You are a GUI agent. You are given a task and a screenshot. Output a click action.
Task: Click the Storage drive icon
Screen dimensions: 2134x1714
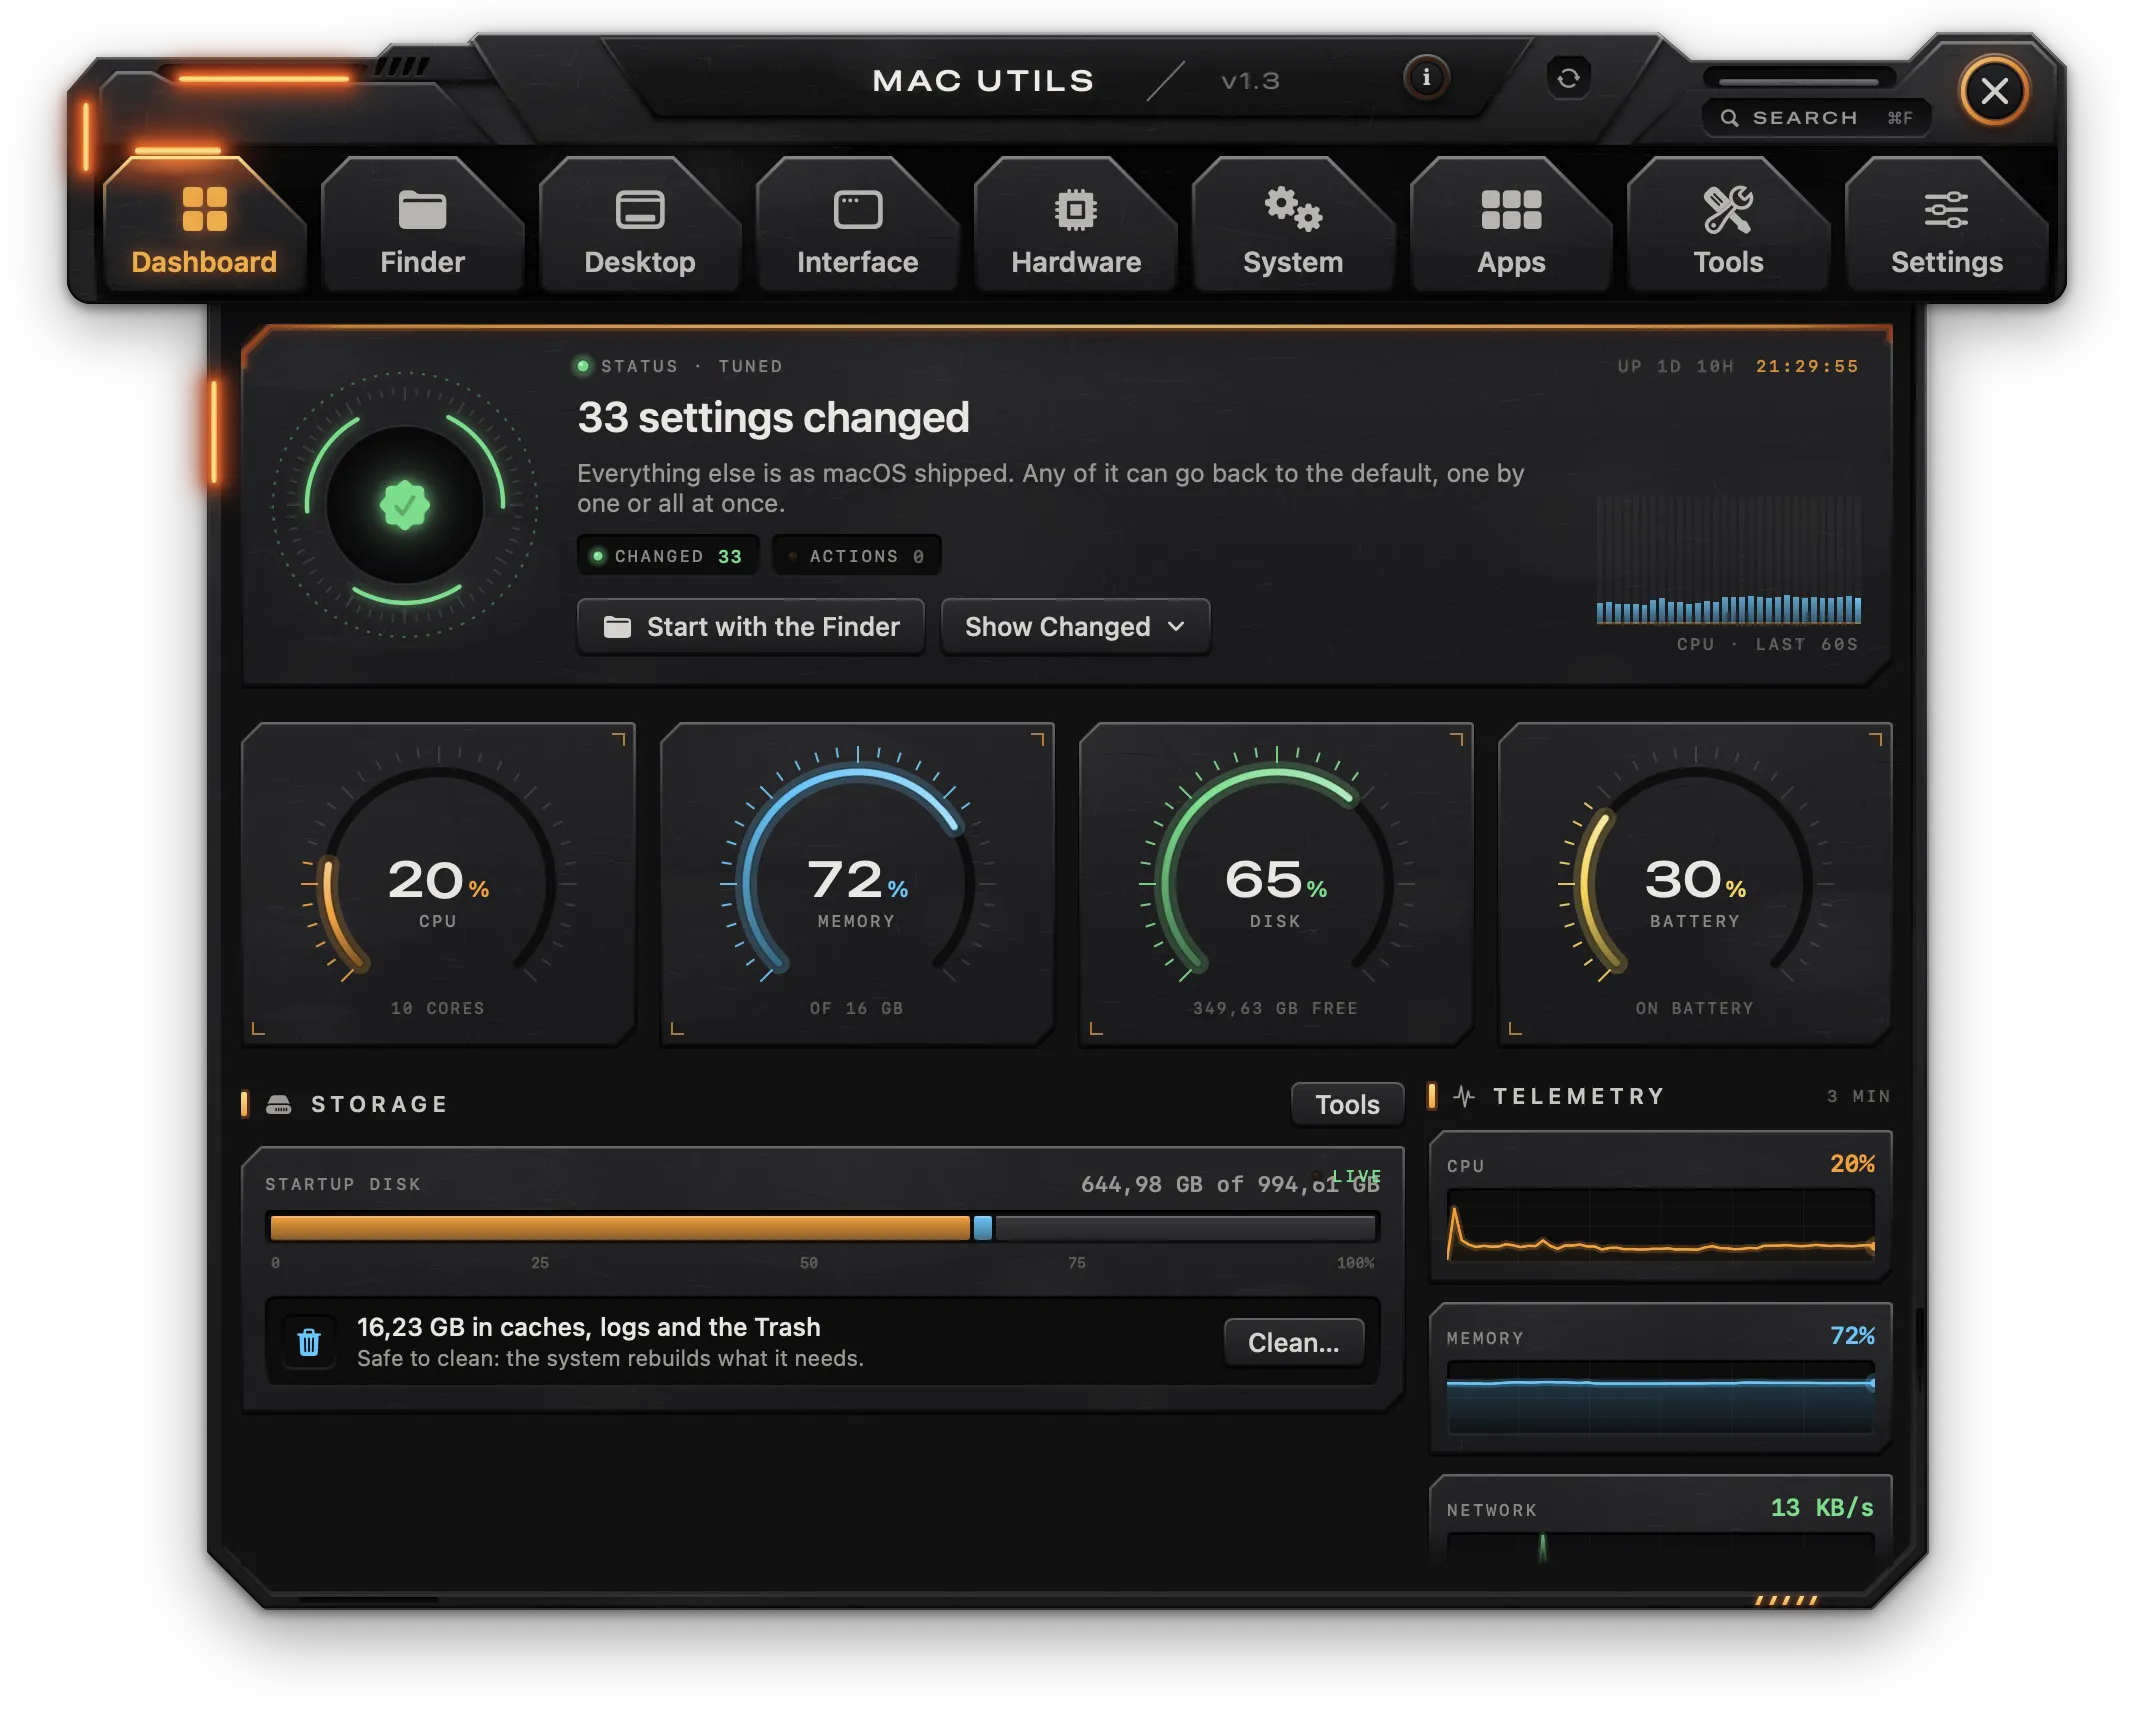pos(279,1104)
